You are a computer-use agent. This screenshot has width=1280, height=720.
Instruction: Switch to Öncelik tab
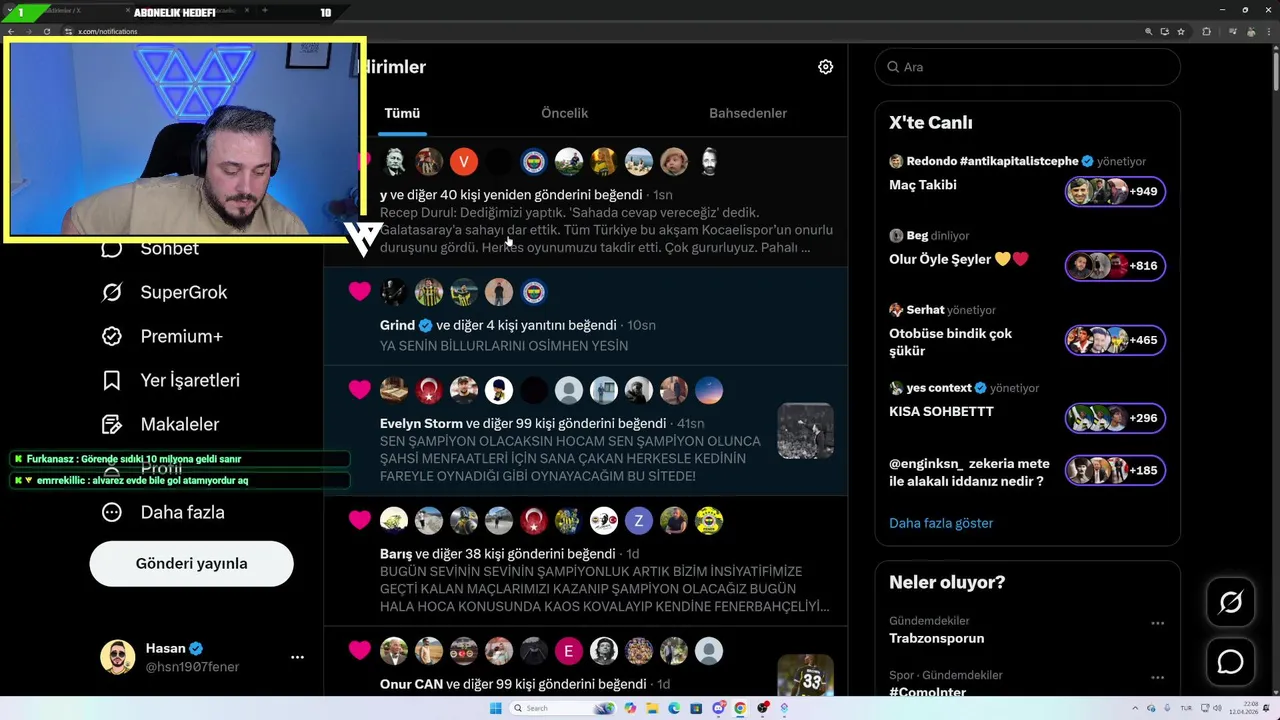pos(565,113)
